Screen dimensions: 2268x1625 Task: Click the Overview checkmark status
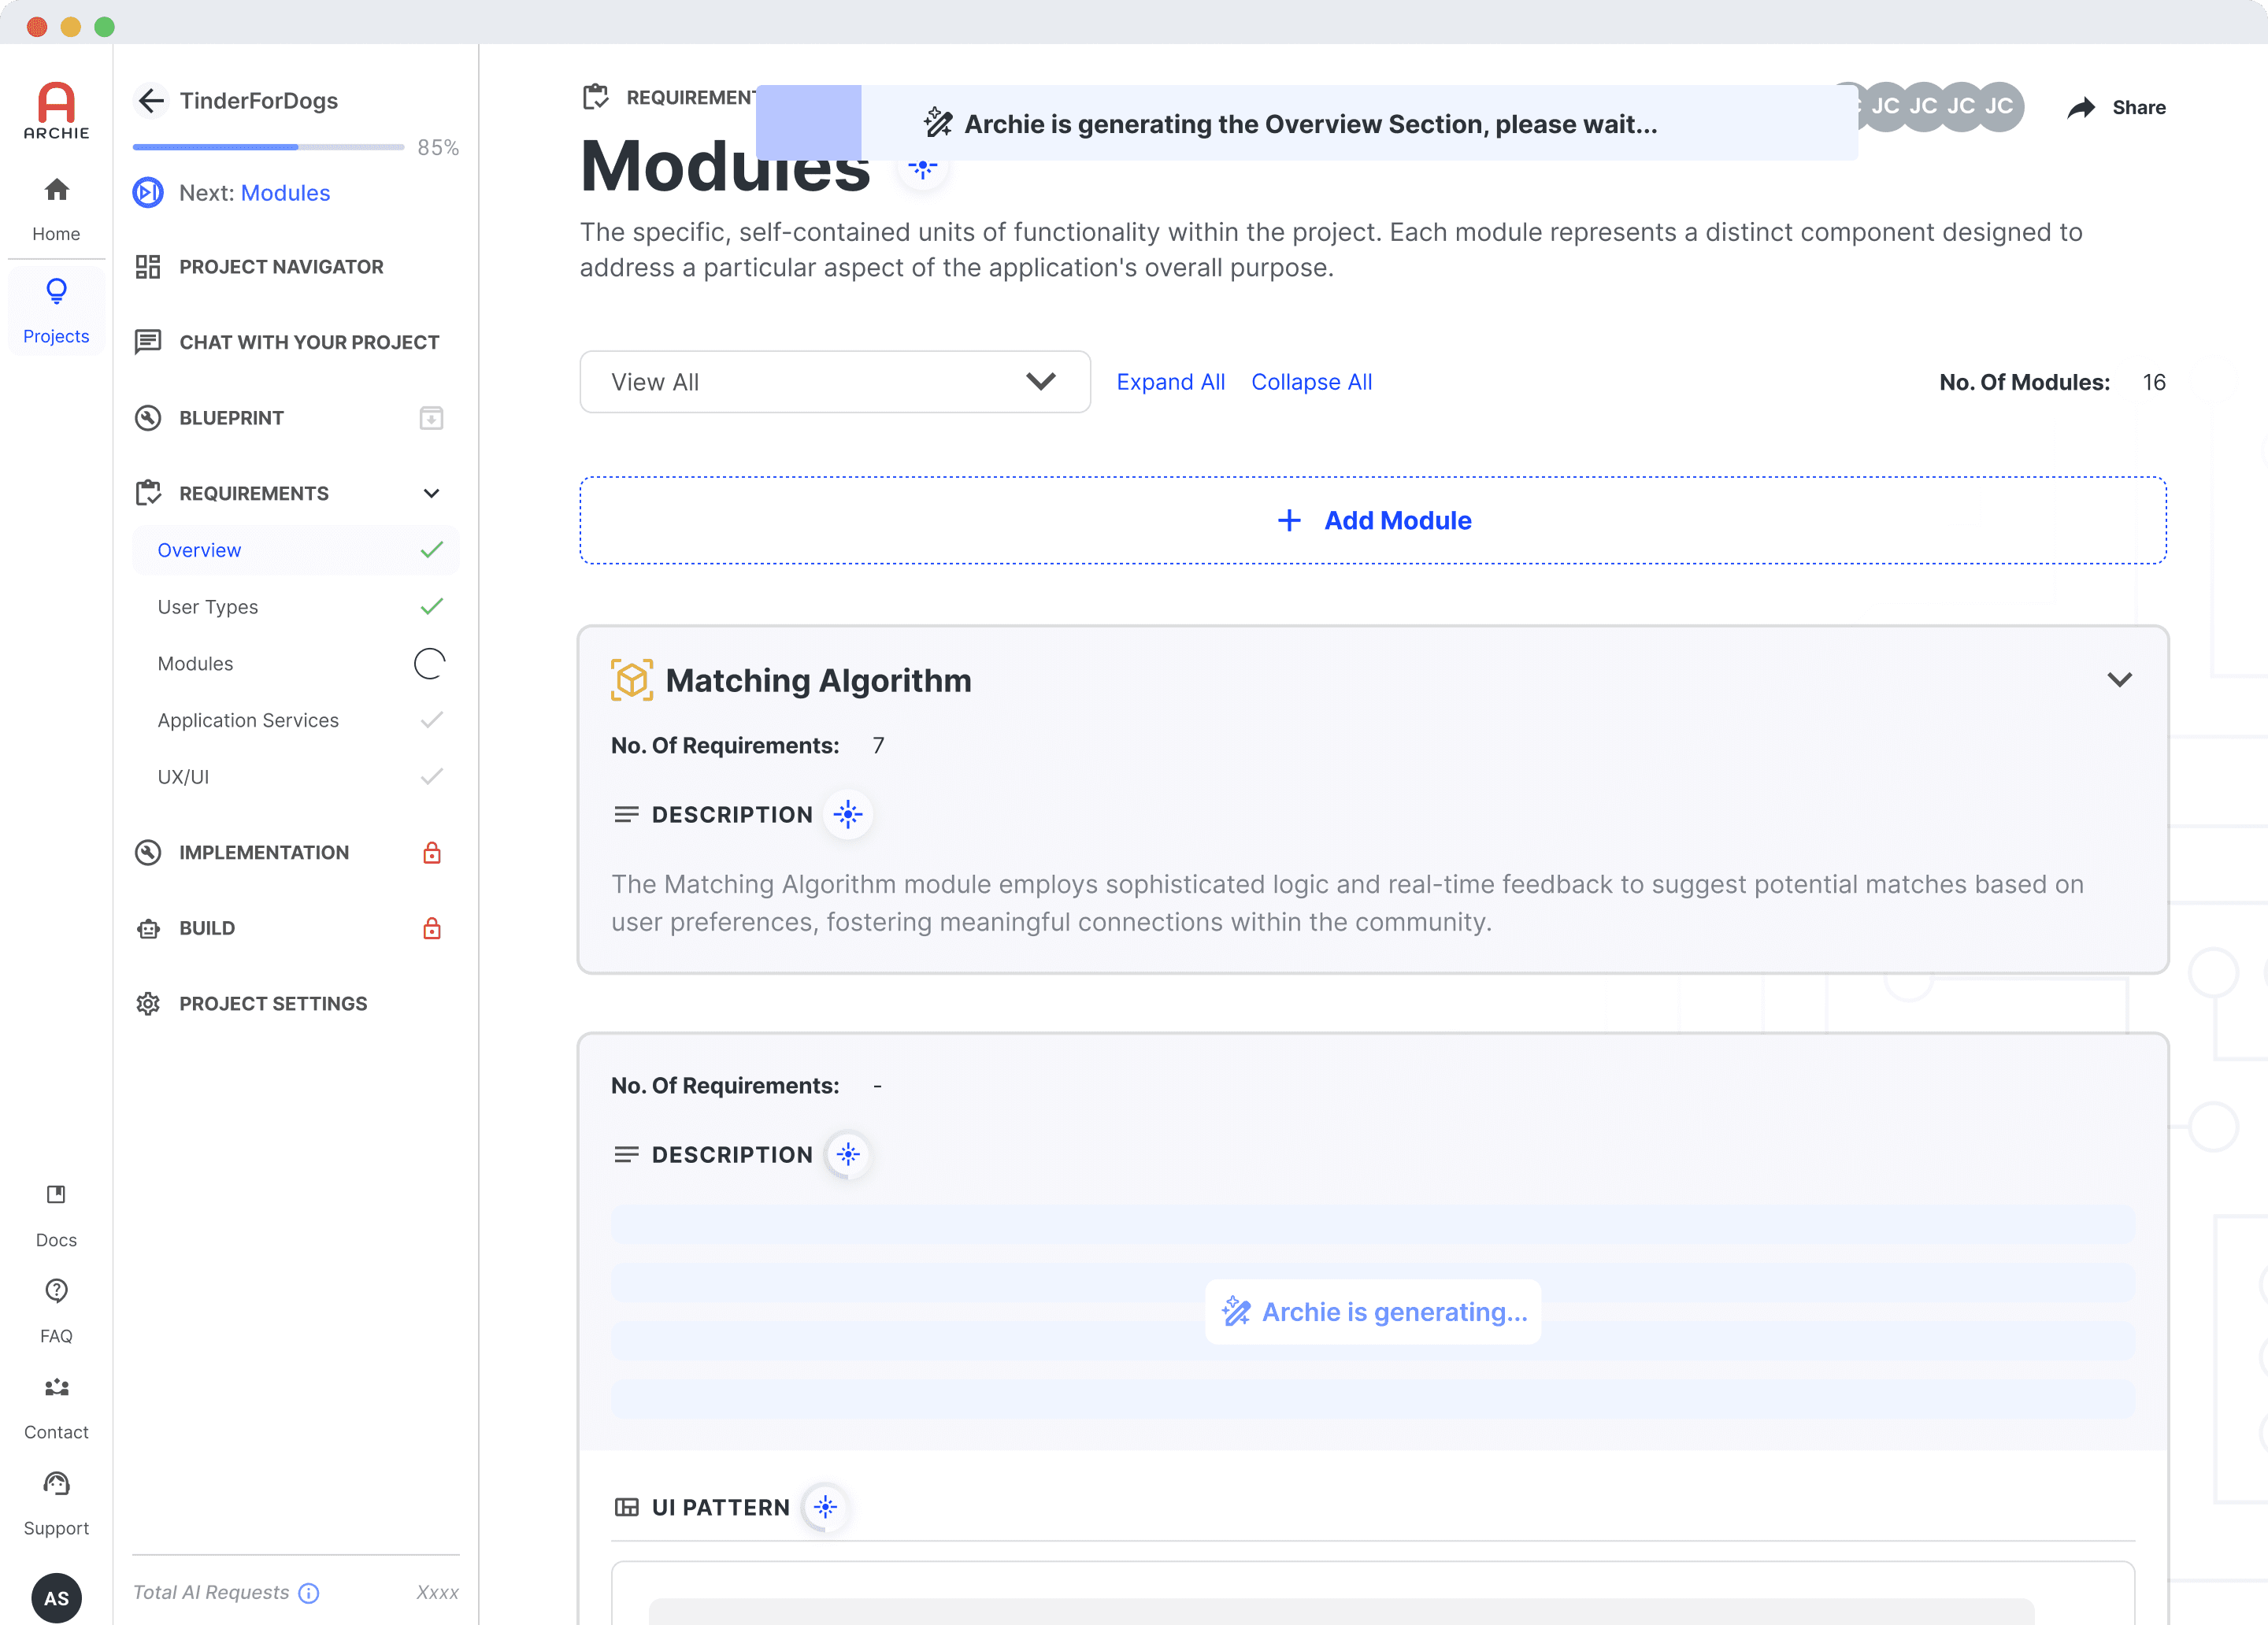point(431,550)
